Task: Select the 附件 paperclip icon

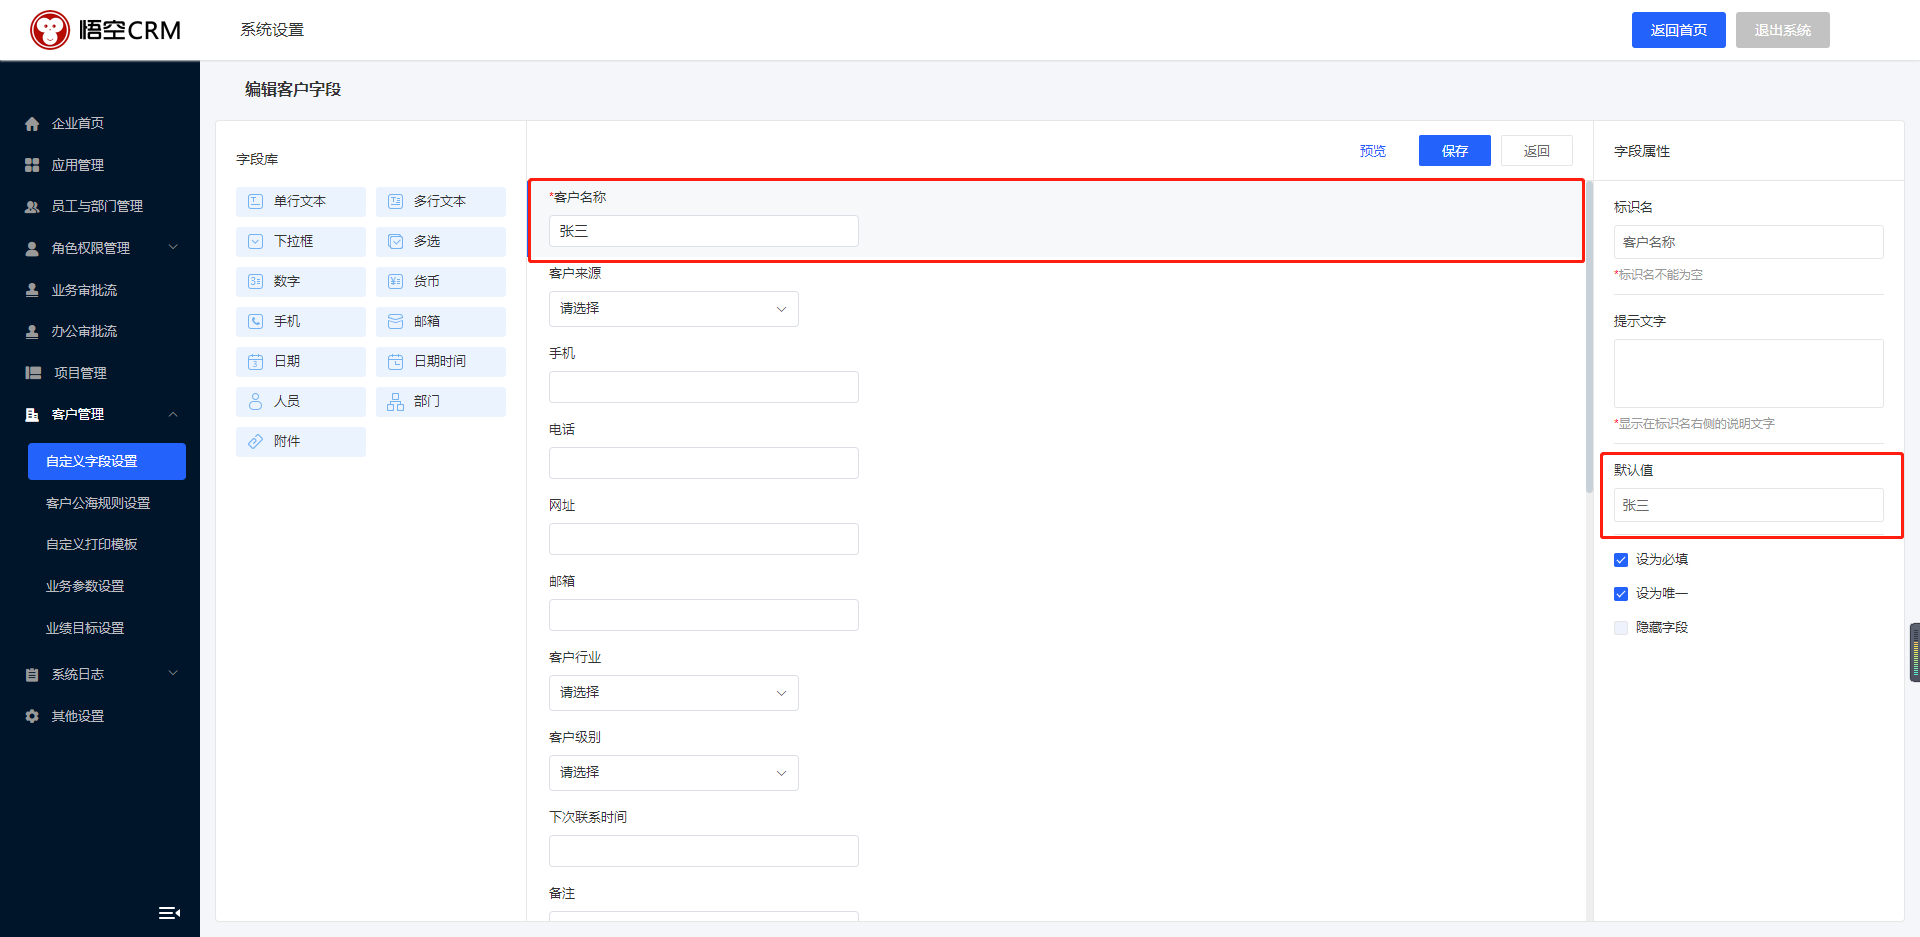Action: tap(255, 441)
